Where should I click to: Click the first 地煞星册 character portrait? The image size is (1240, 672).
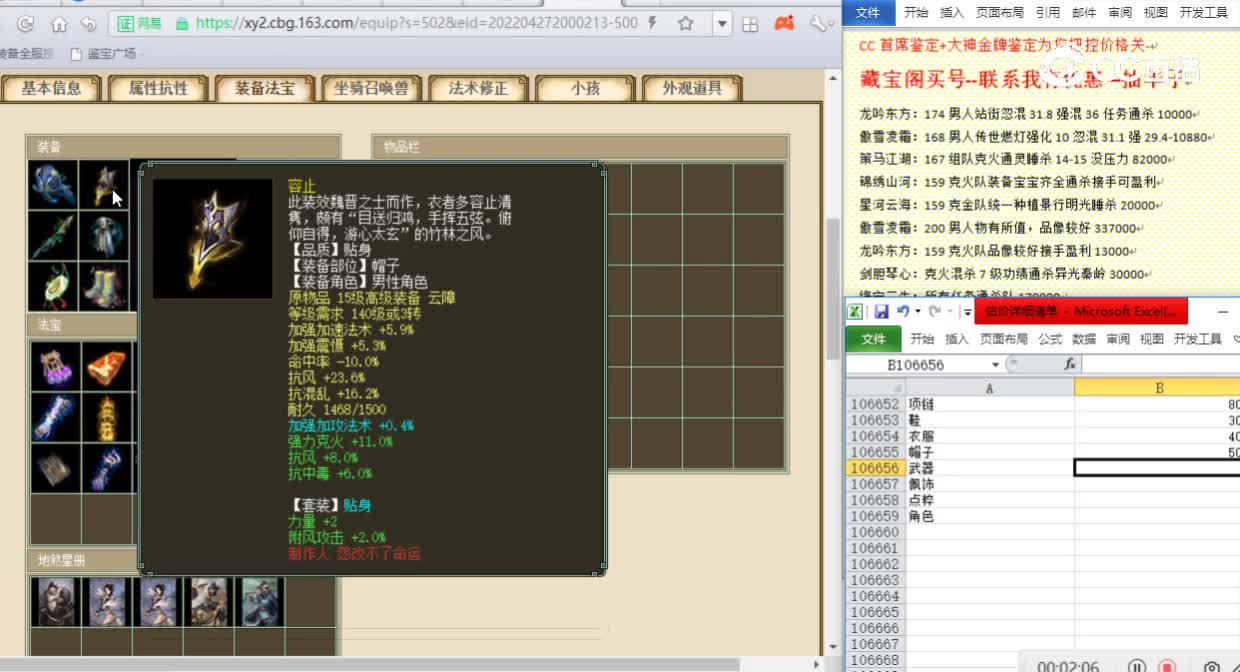click(56, 602)
